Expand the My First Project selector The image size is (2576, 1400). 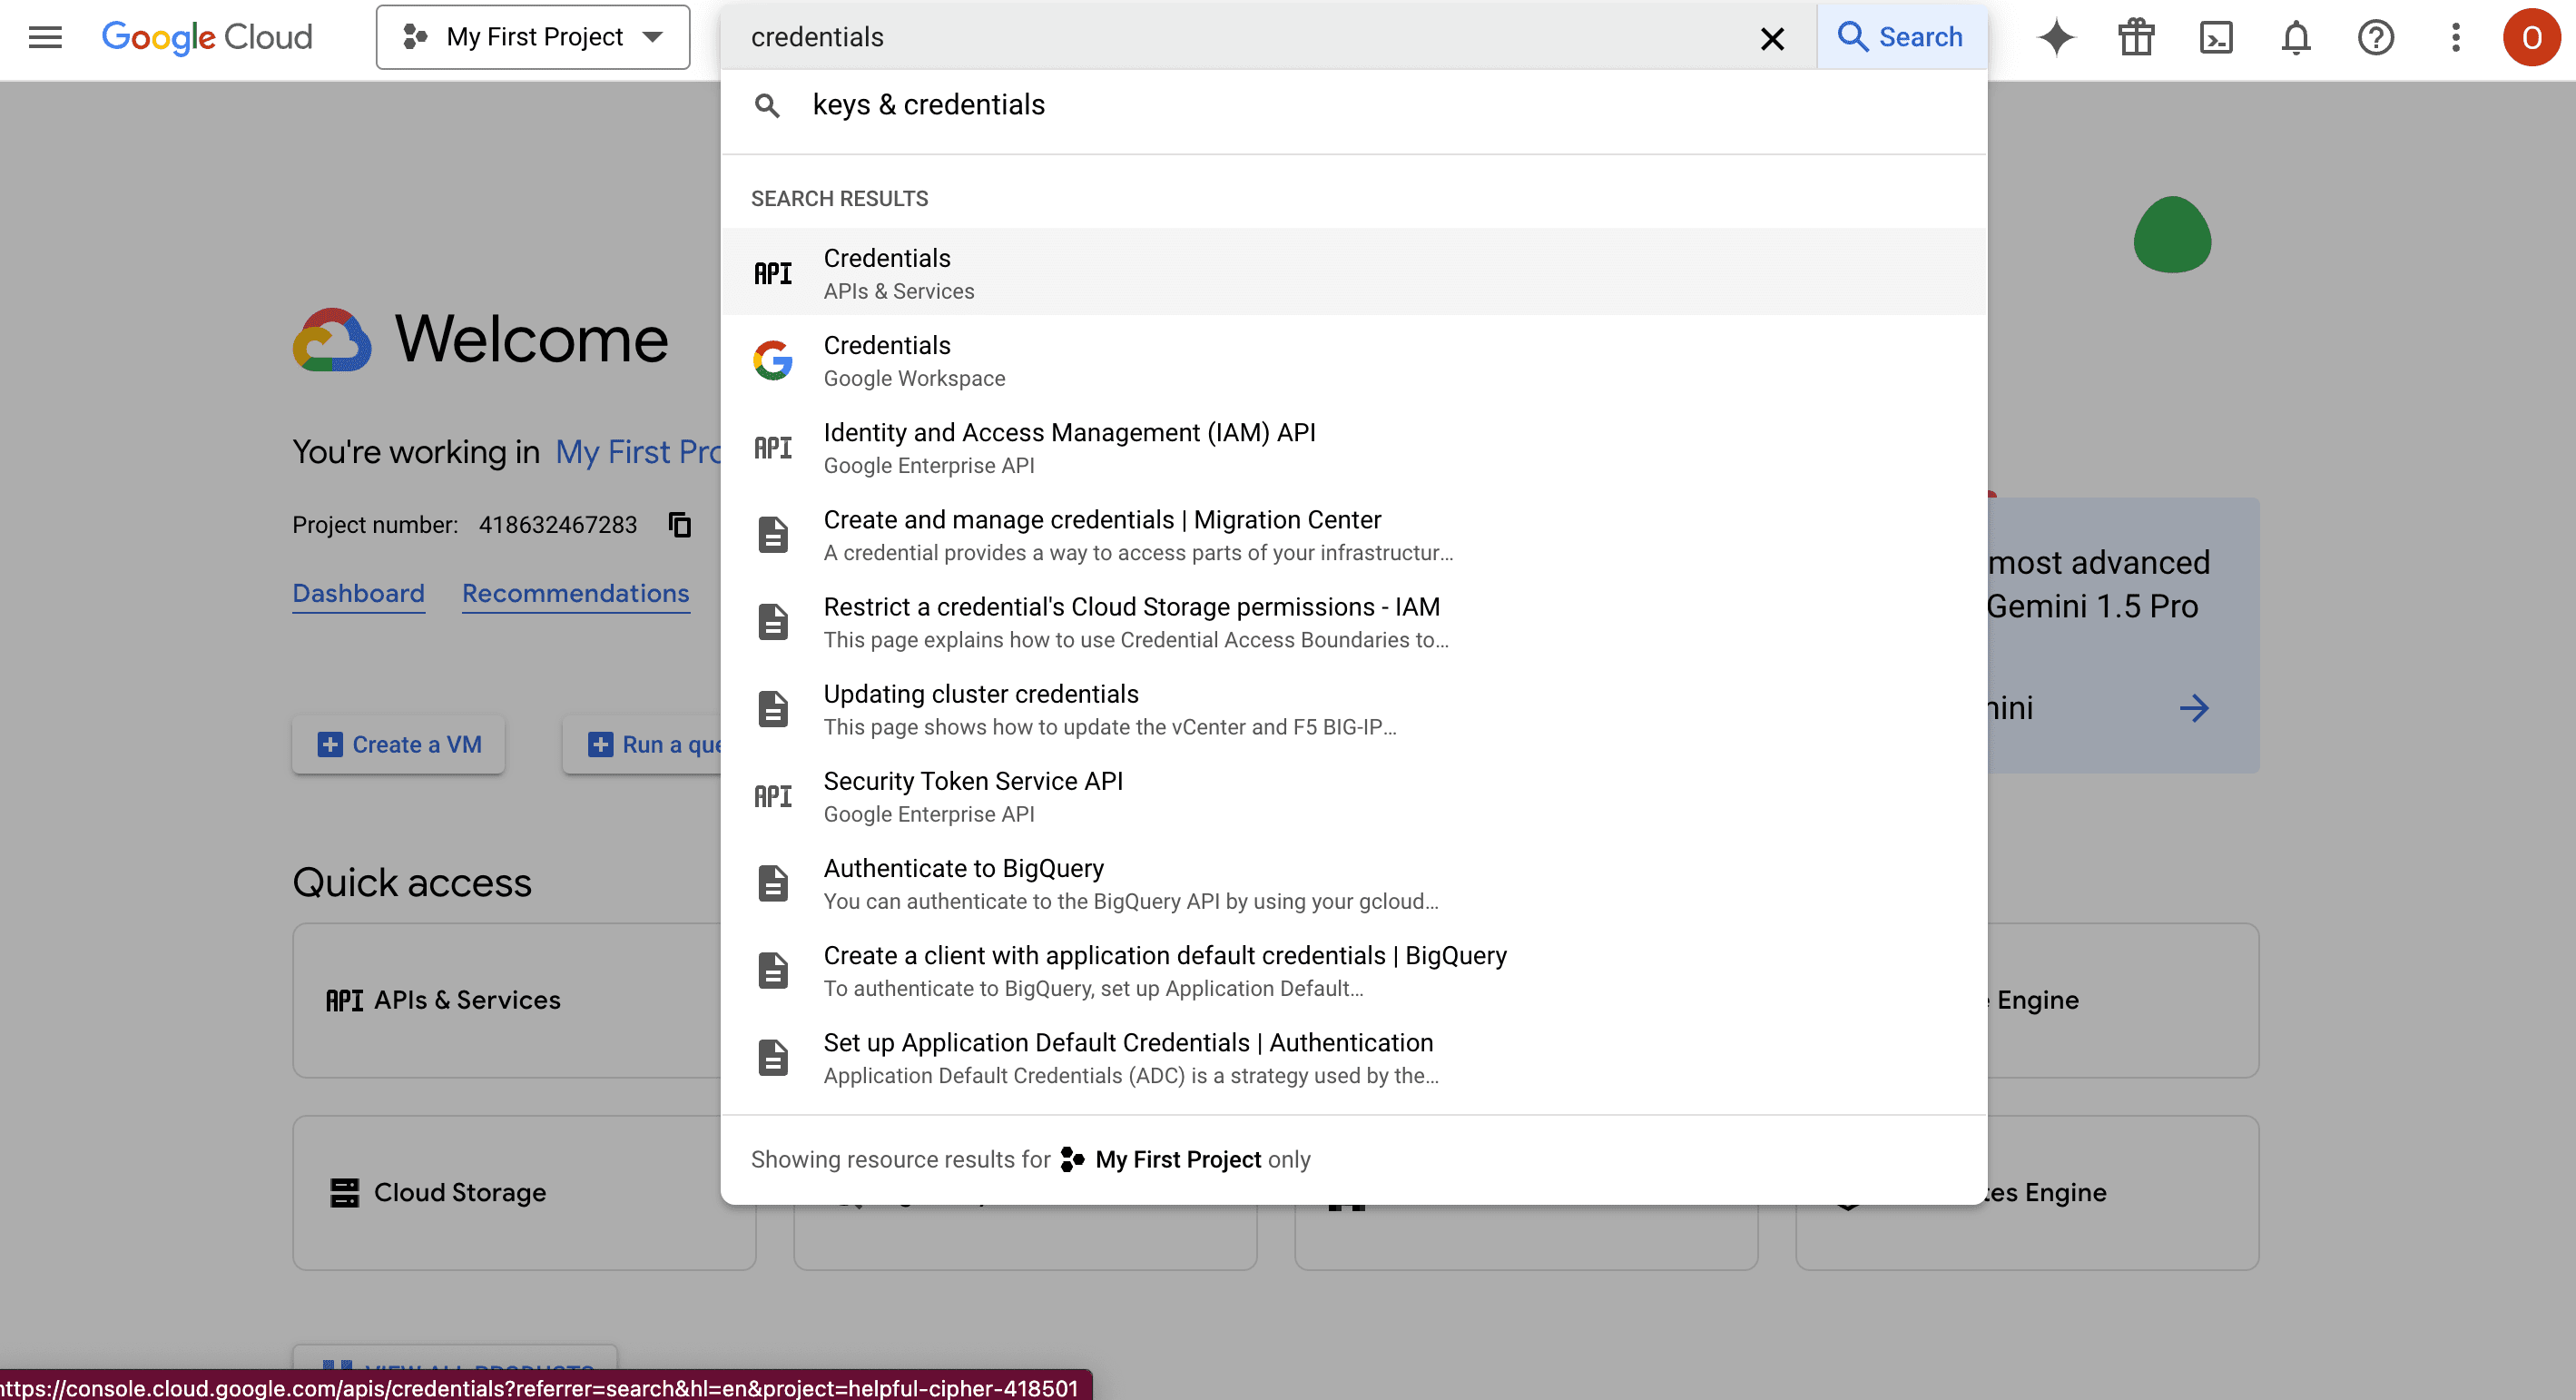click(533, 37)
